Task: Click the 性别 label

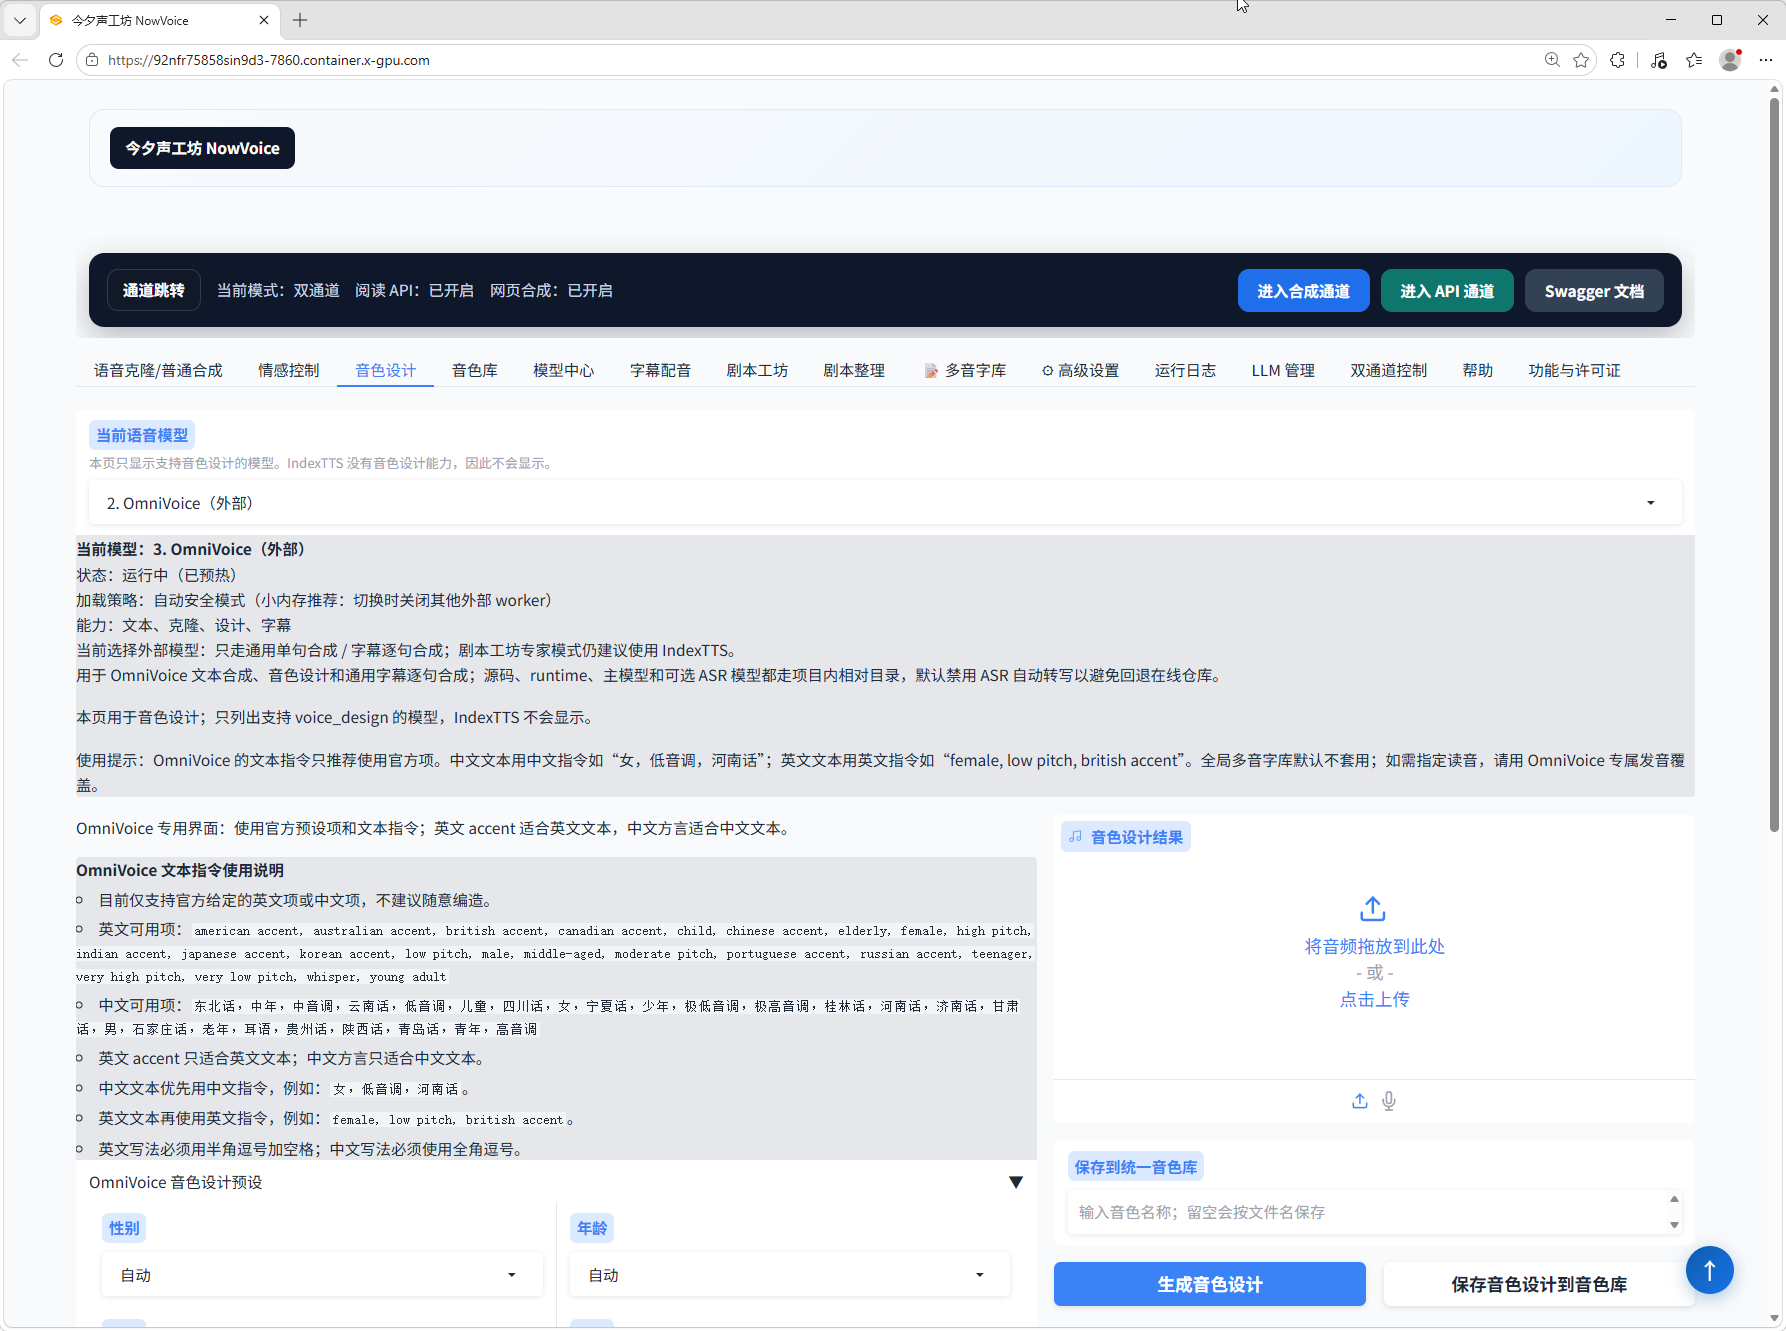Action: pyautogui.click(x=124, y=1228)
